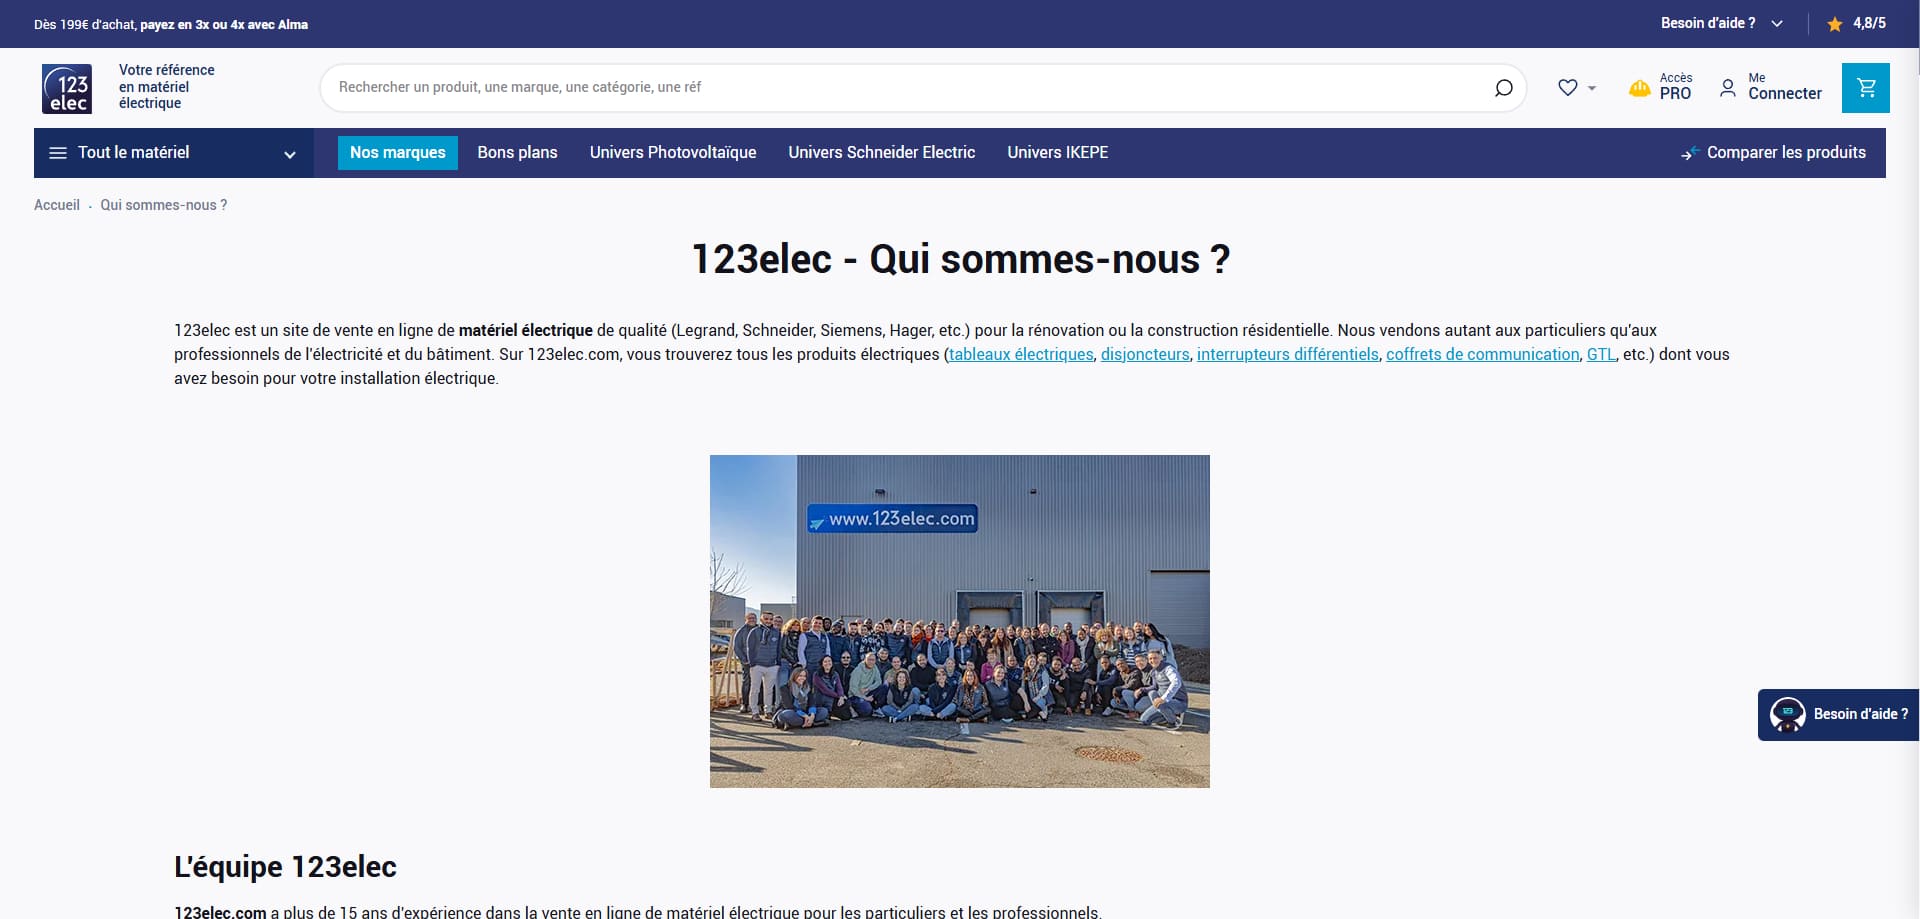Viewport: 1920px width, 919px height.
Task: Follow the interrupteurs différentiels link
Action: pyautogui.click(x=1288, y=355)
